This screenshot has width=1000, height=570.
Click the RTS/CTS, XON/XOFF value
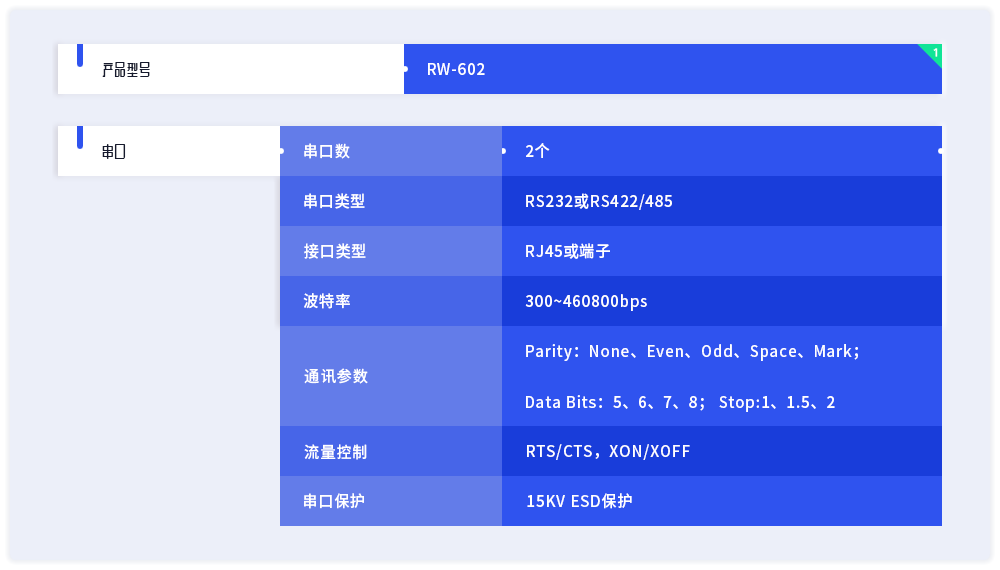click(608, 451)
